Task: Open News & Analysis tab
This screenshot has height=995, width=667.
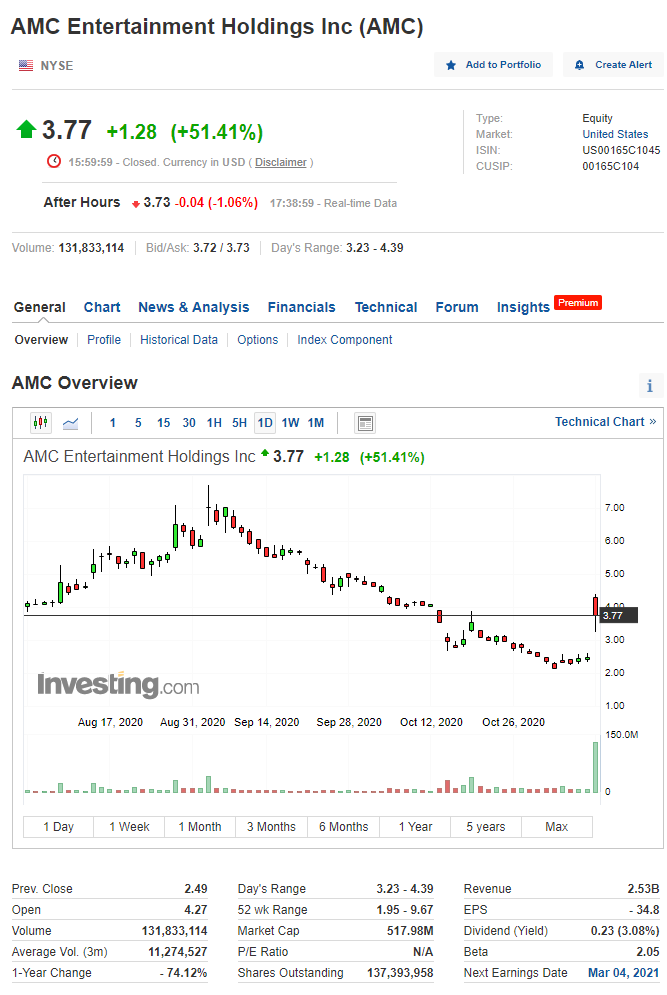Action: click(x=194, y=307)
